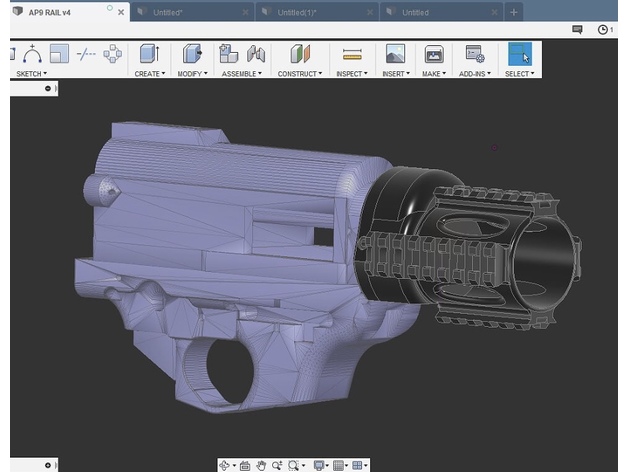The height and width of the screenshot is (472, 628).
Task: Open Display Settings in navigation bar
Action: click(320, 465)
